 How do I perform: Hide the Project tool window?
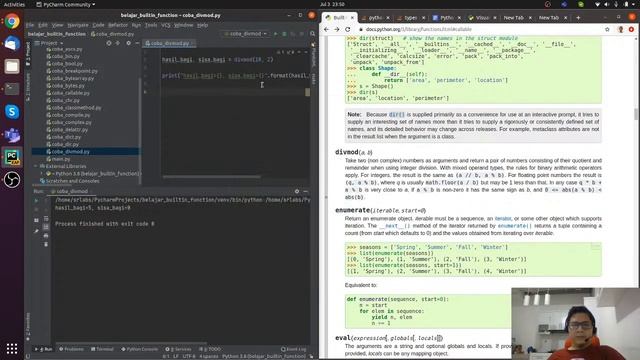point(137,43)
